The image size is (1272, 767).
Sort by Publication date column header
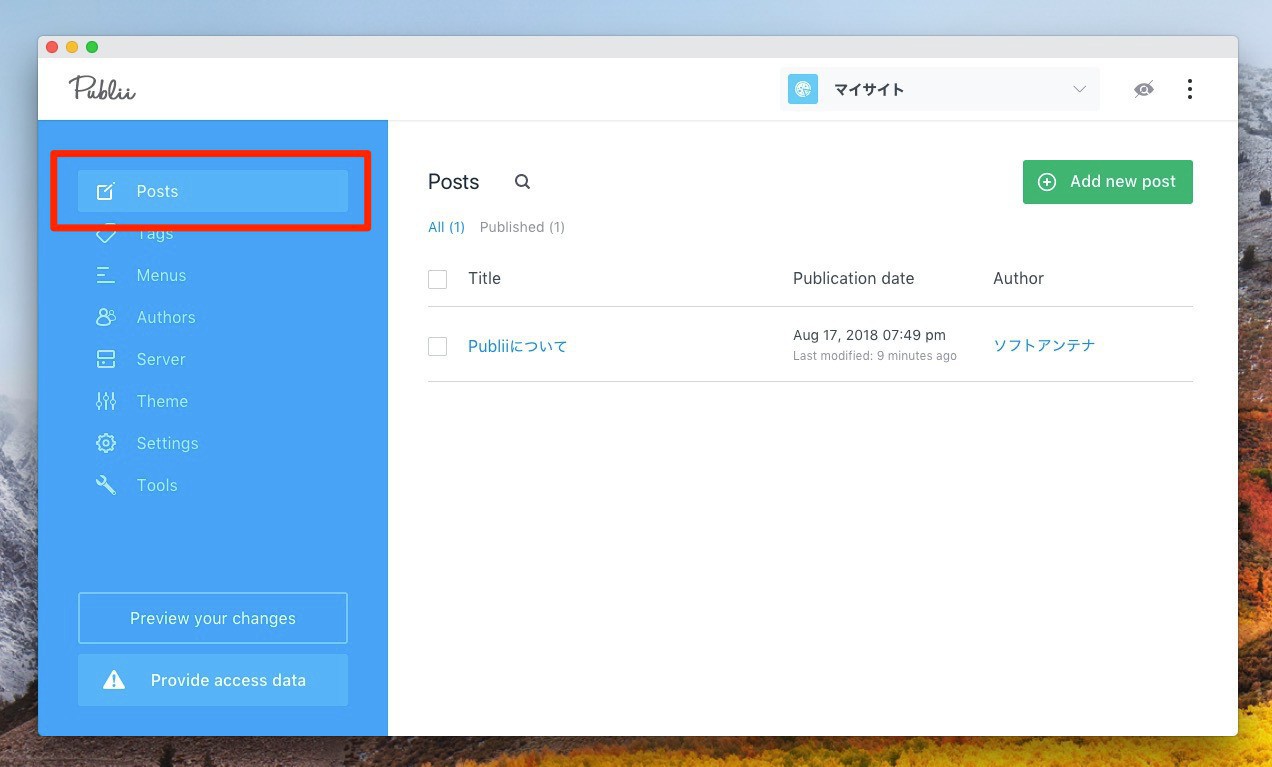853,278
